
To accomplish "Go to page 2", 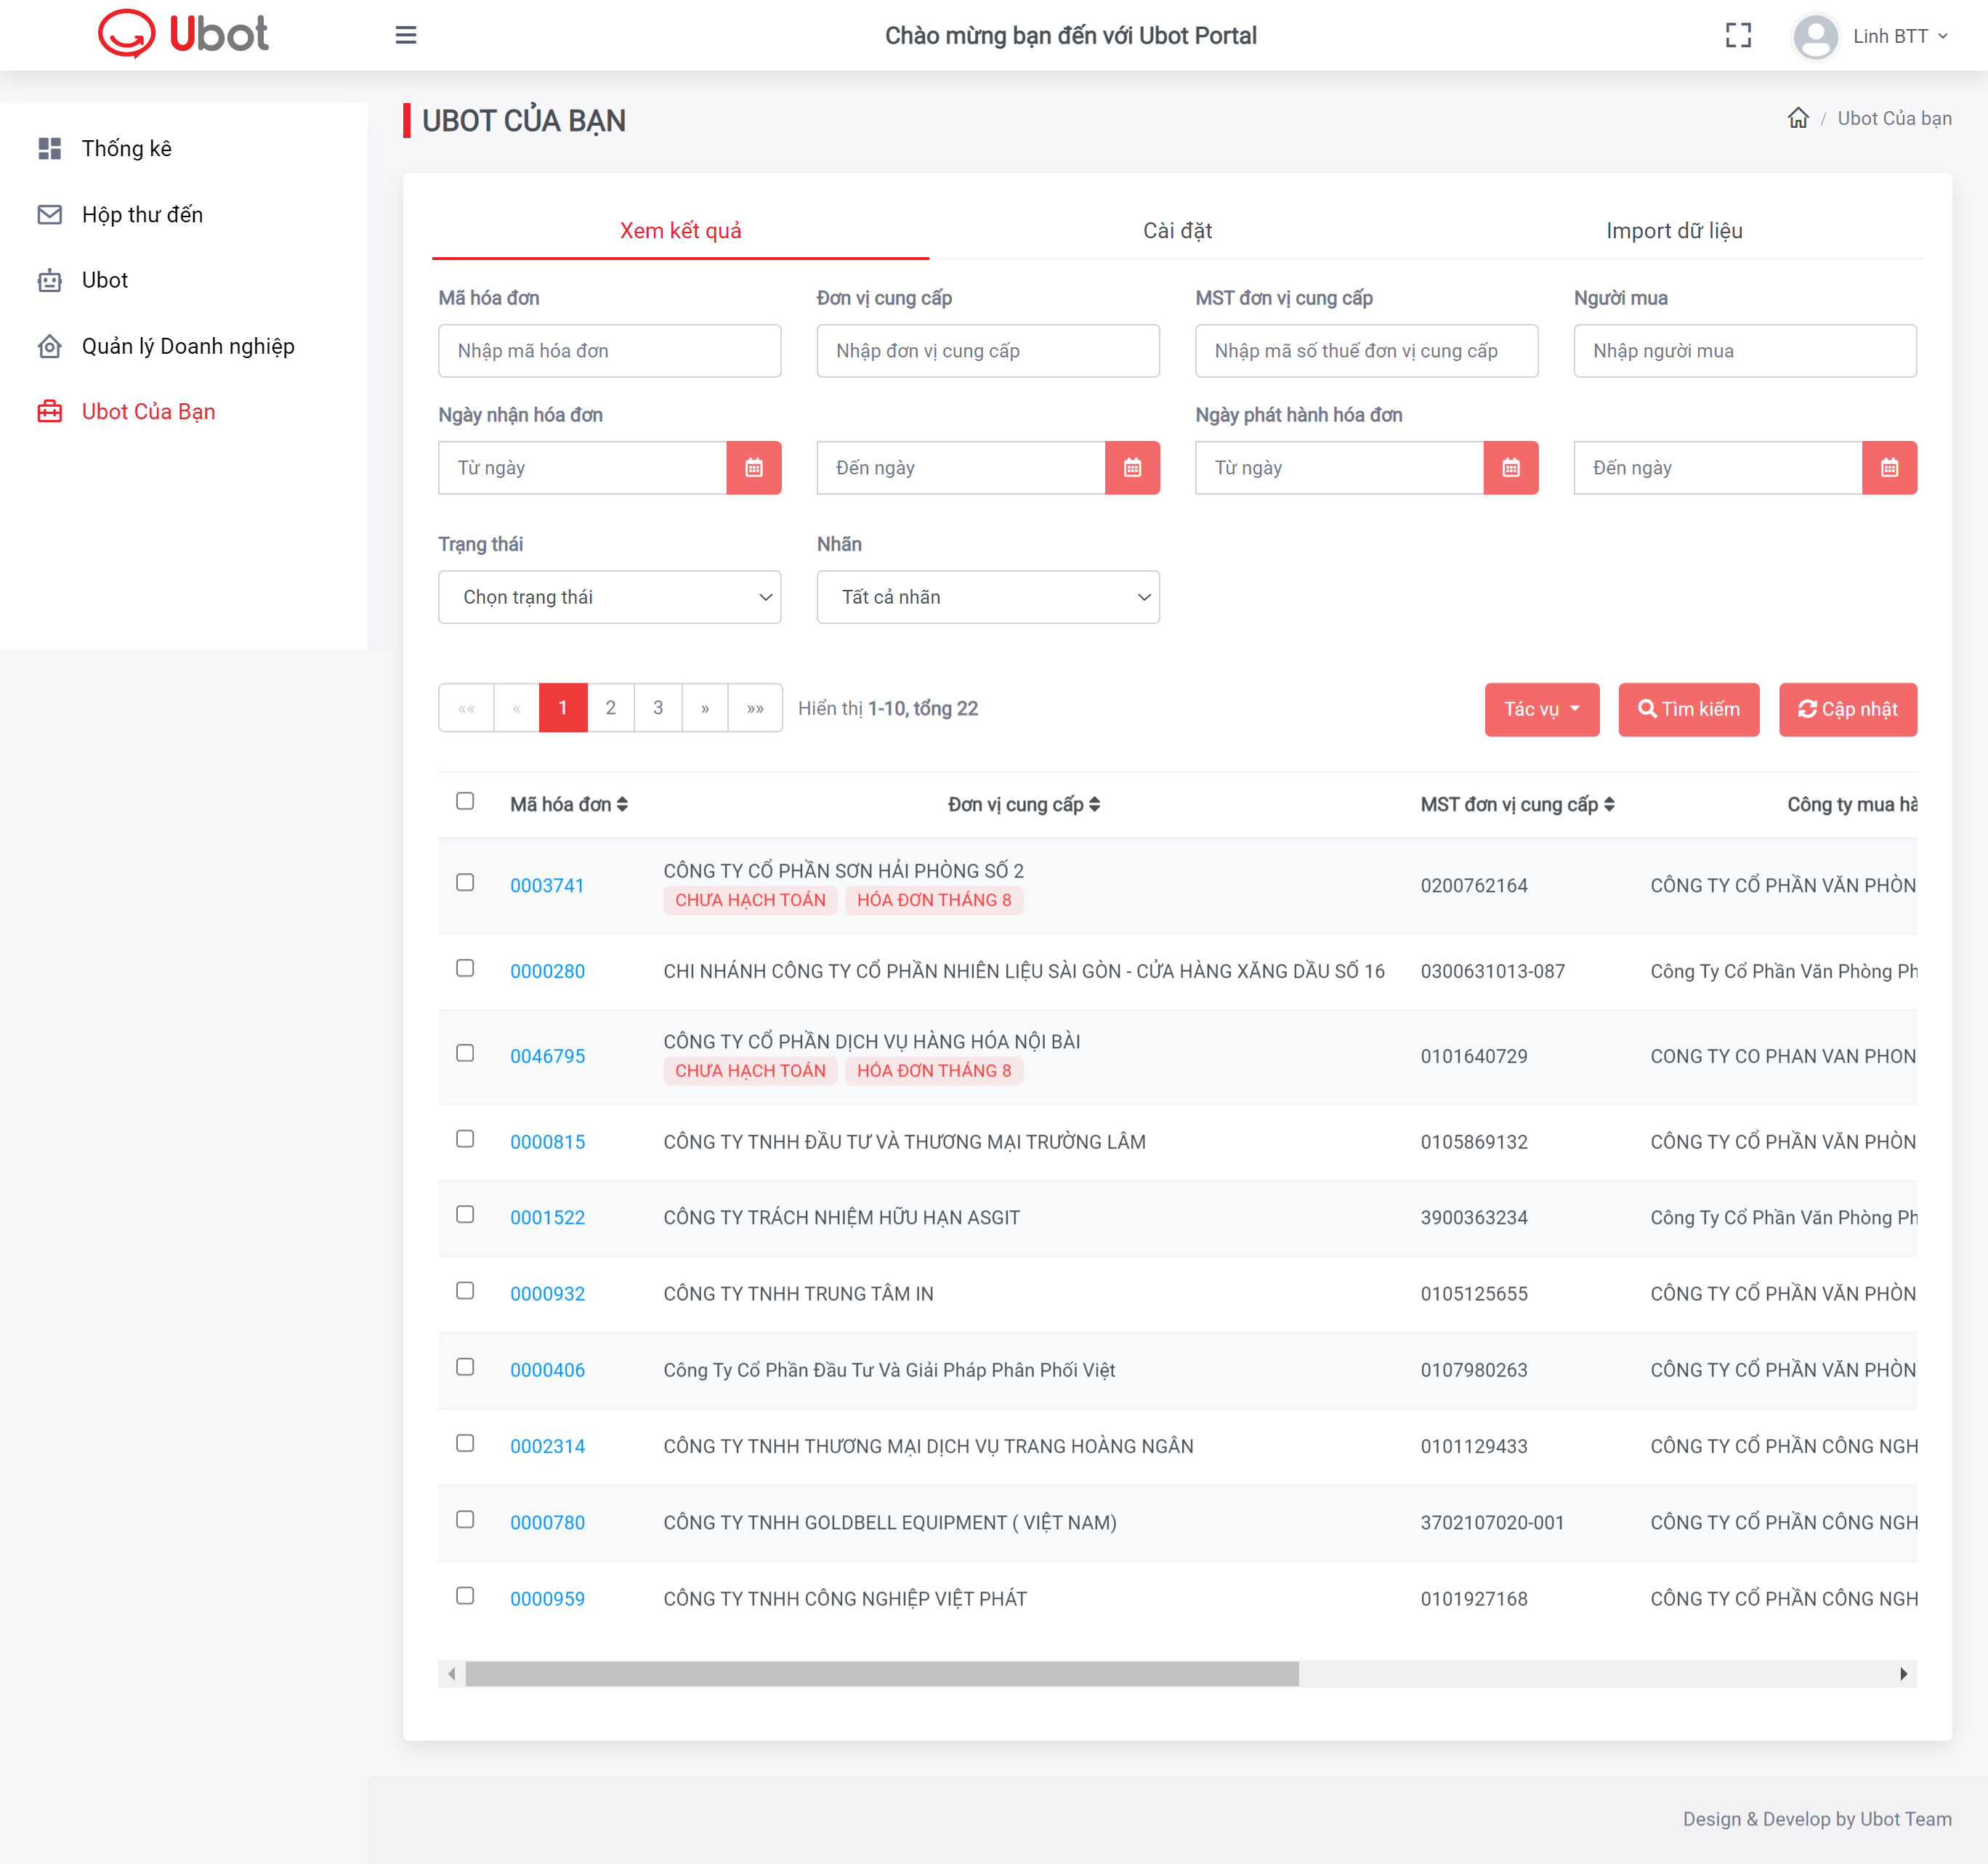I will pos(611,708).
